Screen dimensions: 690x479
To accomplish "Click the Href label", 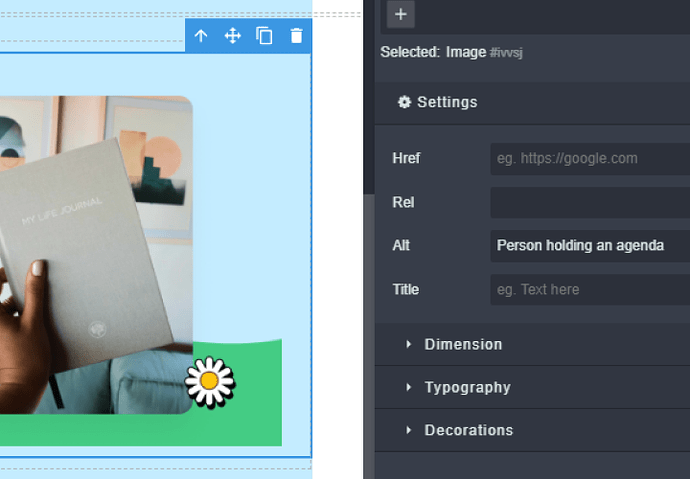I will (406, 158).
